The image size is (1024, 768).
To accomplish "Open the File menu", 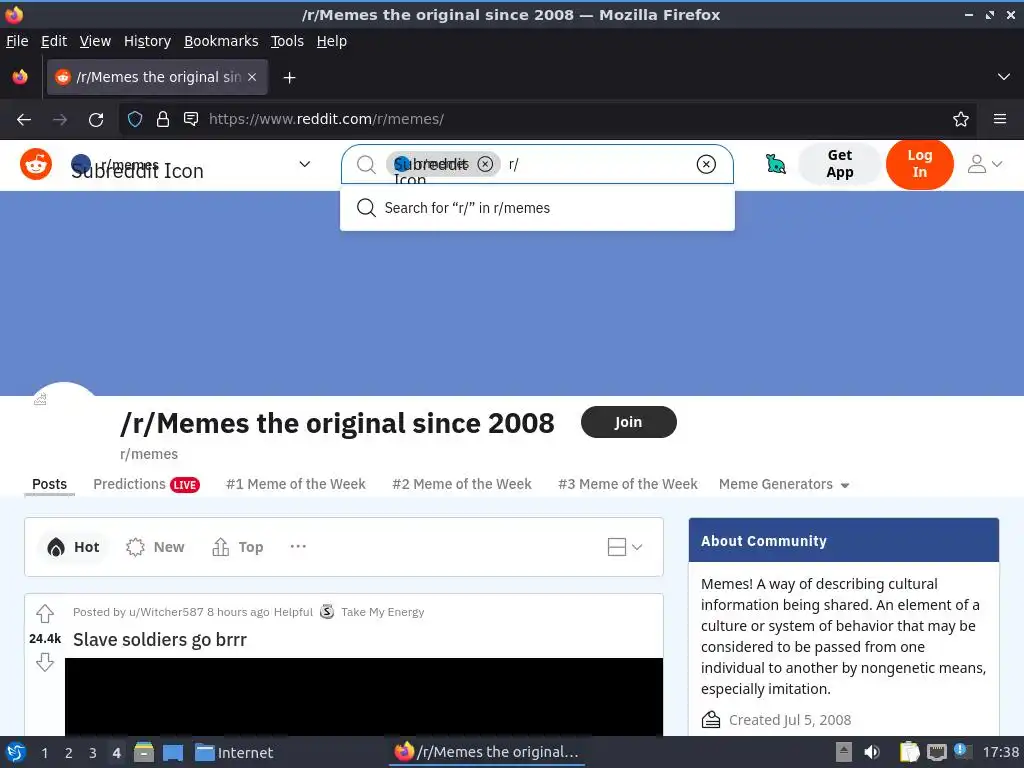I will tap(17, 41).
